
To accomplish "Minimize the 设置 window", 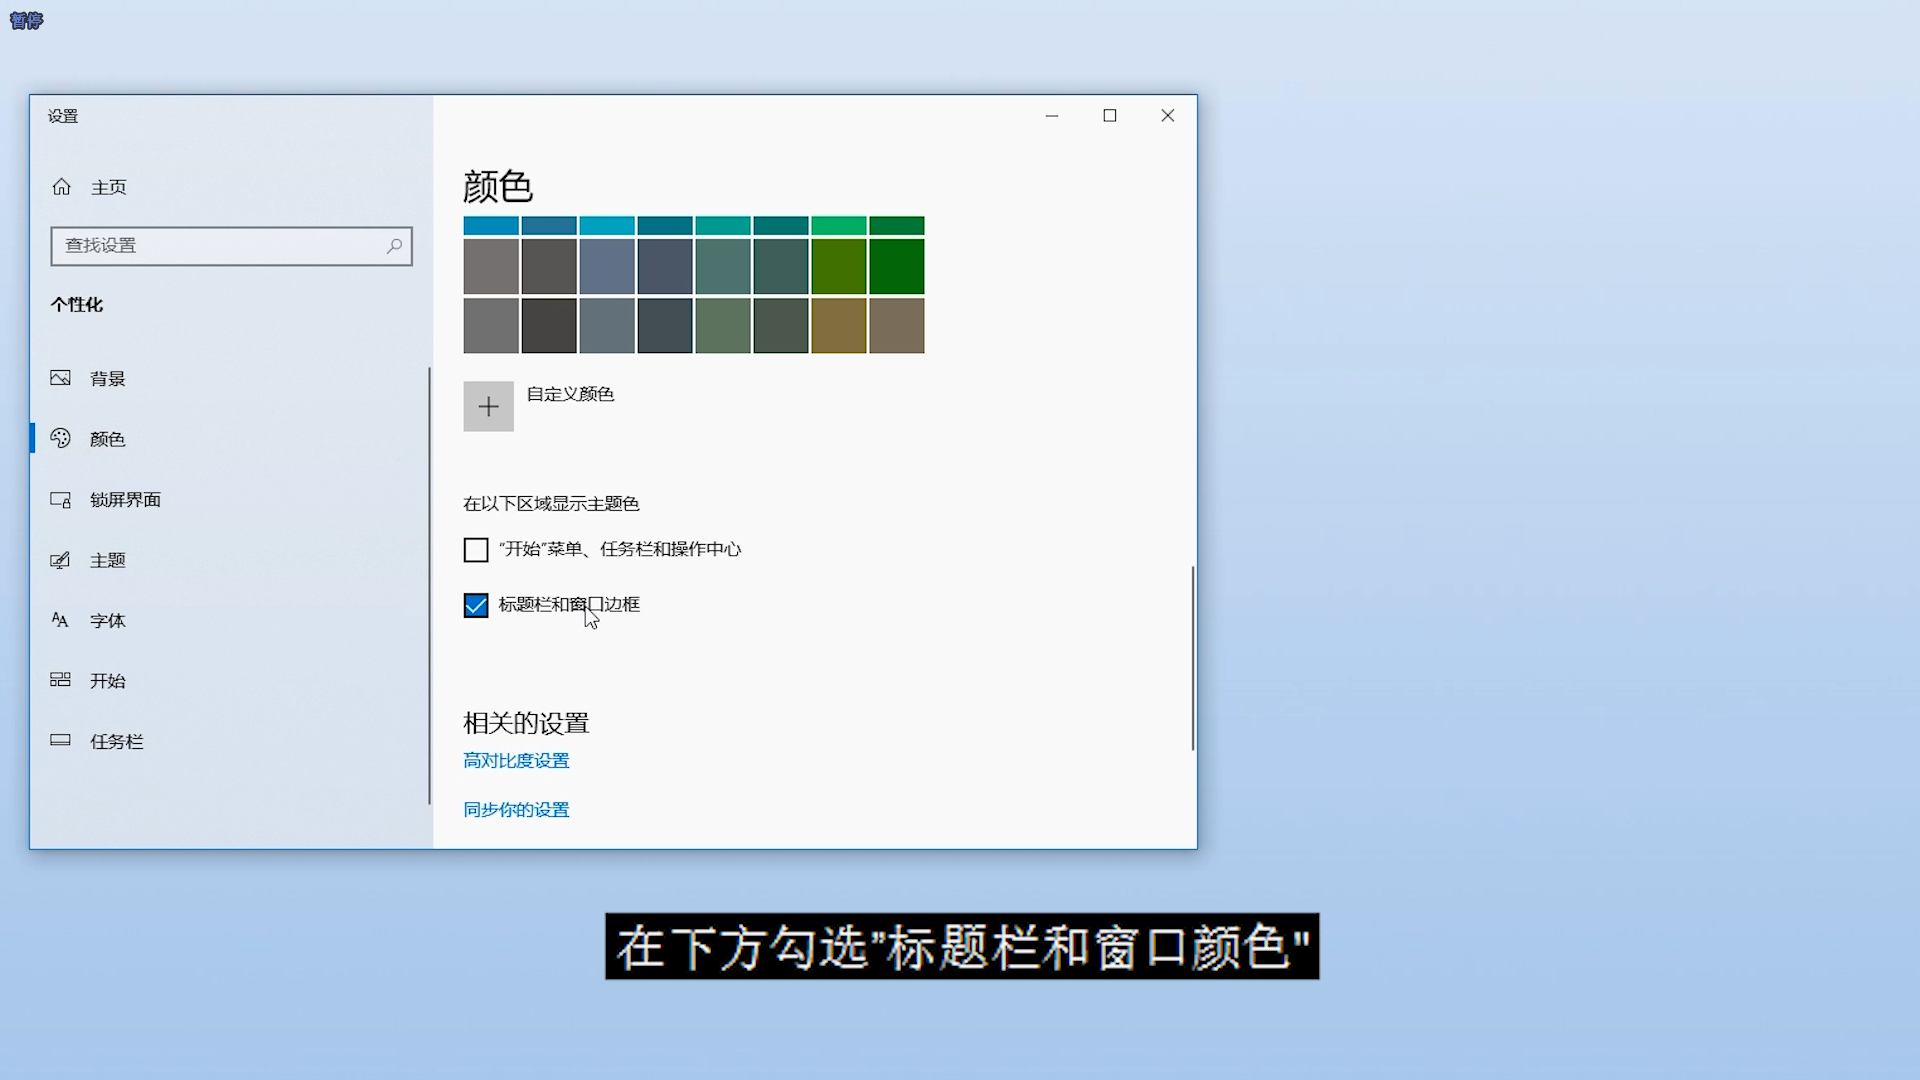I will [x=1052, y=116].
